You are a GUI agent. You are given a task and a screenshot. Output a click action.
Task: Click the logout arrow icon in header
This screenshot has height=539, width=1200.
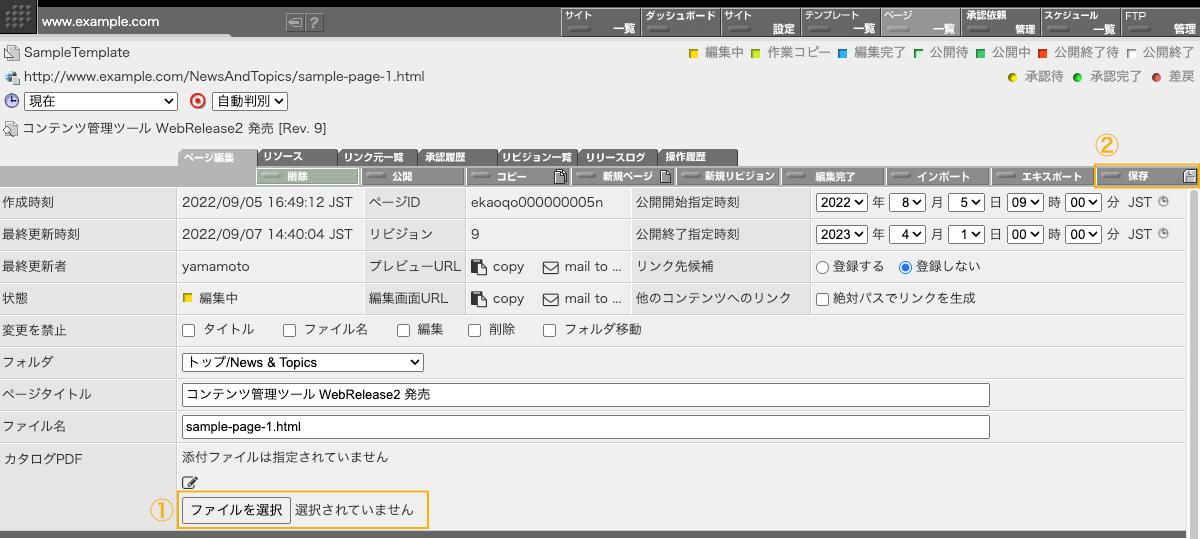(x=295, y=21)
